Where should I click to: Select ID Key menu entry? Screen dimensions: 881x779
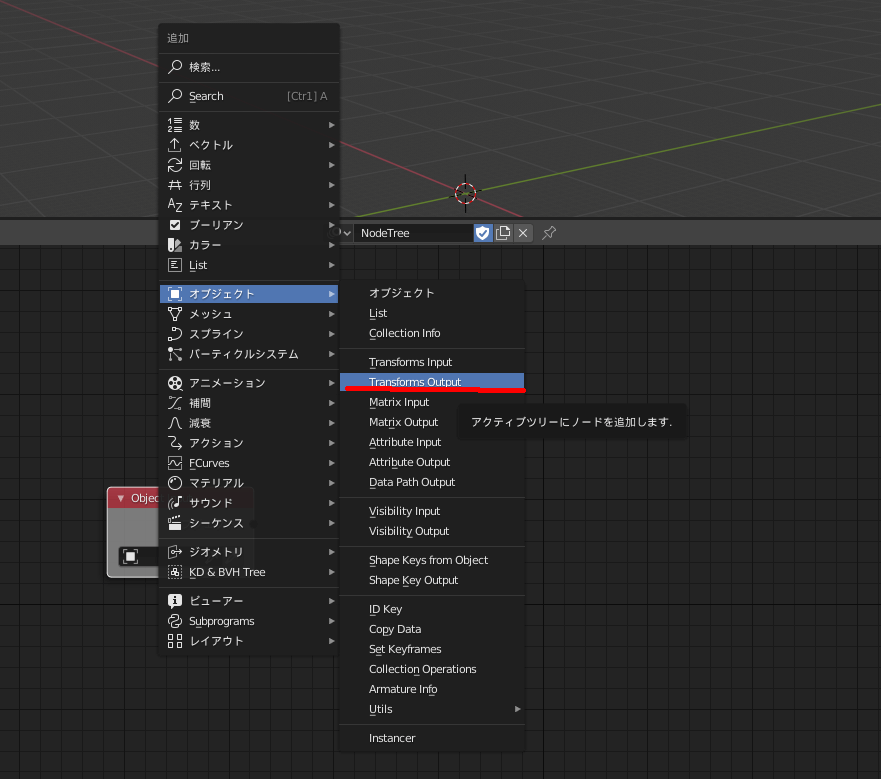click(432, 609)
